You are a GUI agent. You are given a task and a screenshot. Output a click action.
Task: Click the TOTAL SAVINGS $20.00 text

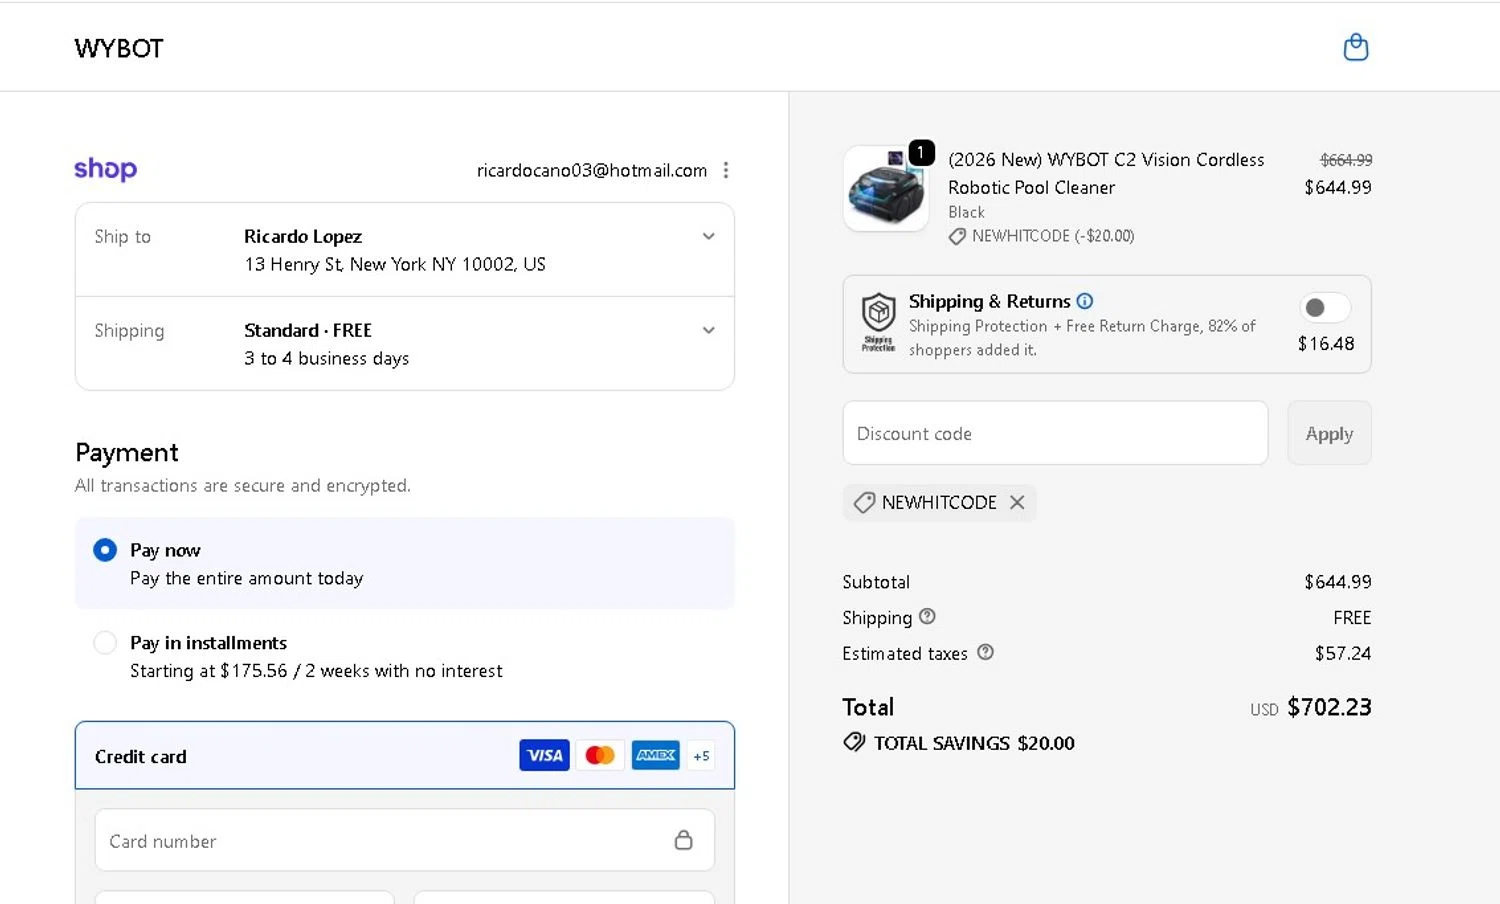coord(974,743)
